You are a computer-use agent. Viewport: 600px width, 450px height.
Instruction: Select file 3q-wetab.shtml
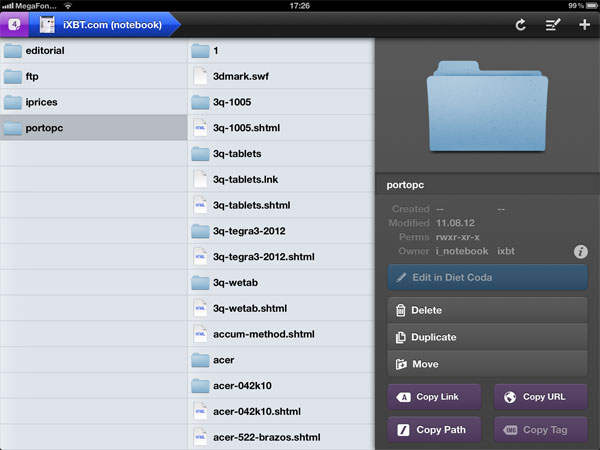(281, 308)
